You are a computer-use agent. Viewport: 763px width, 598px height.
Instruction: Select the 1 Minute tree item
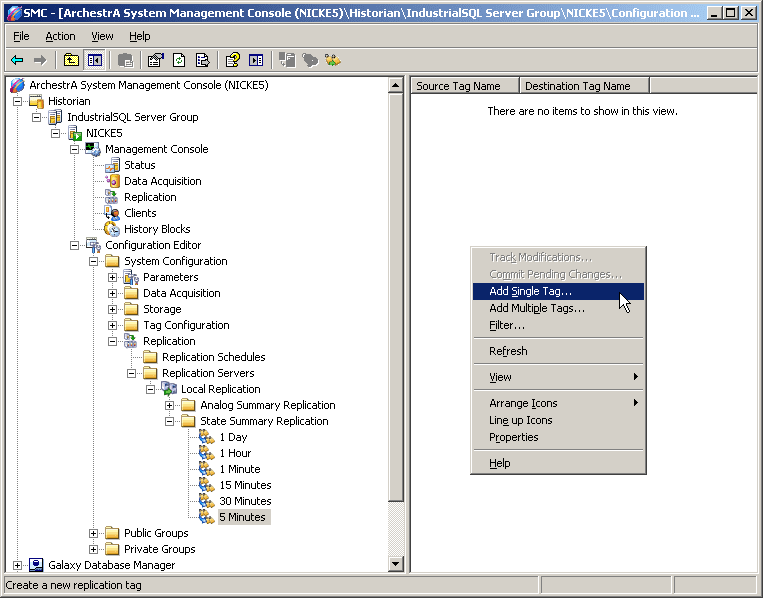click(240, 470)
